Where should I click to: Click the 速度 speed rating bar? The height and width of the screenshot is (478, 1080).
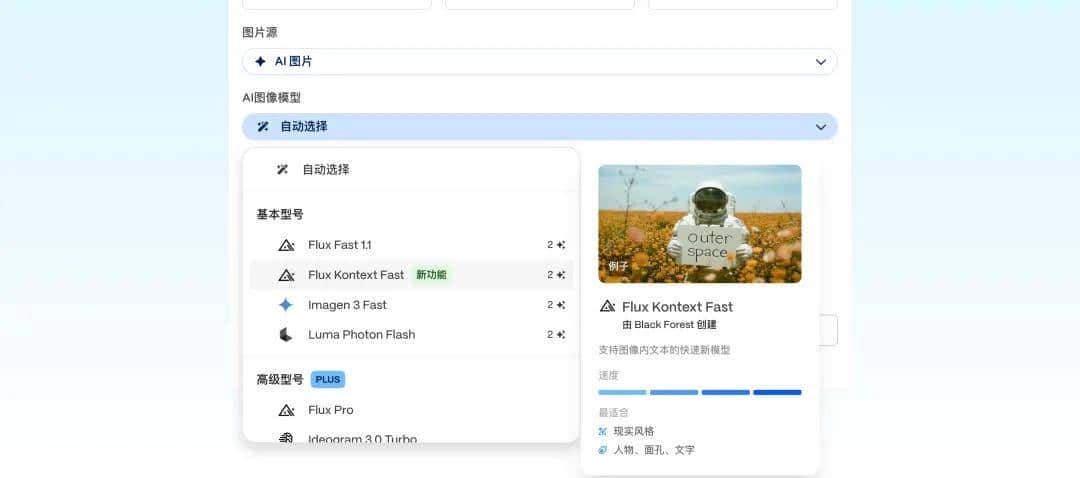click(699, 392)
